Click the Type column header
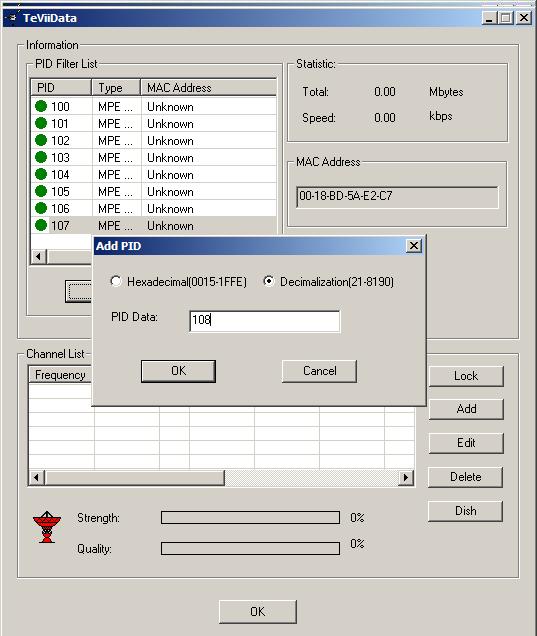Screen dimensions: 537x636 116,88
